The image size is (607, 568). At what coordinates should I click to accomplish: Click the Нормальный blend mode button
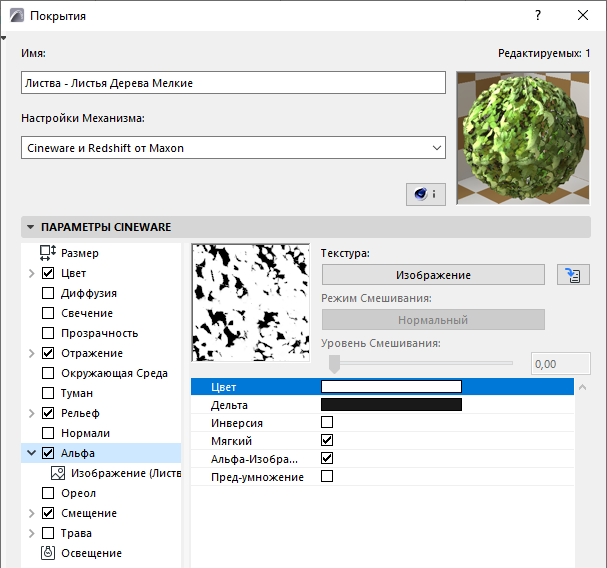[433, 320]
